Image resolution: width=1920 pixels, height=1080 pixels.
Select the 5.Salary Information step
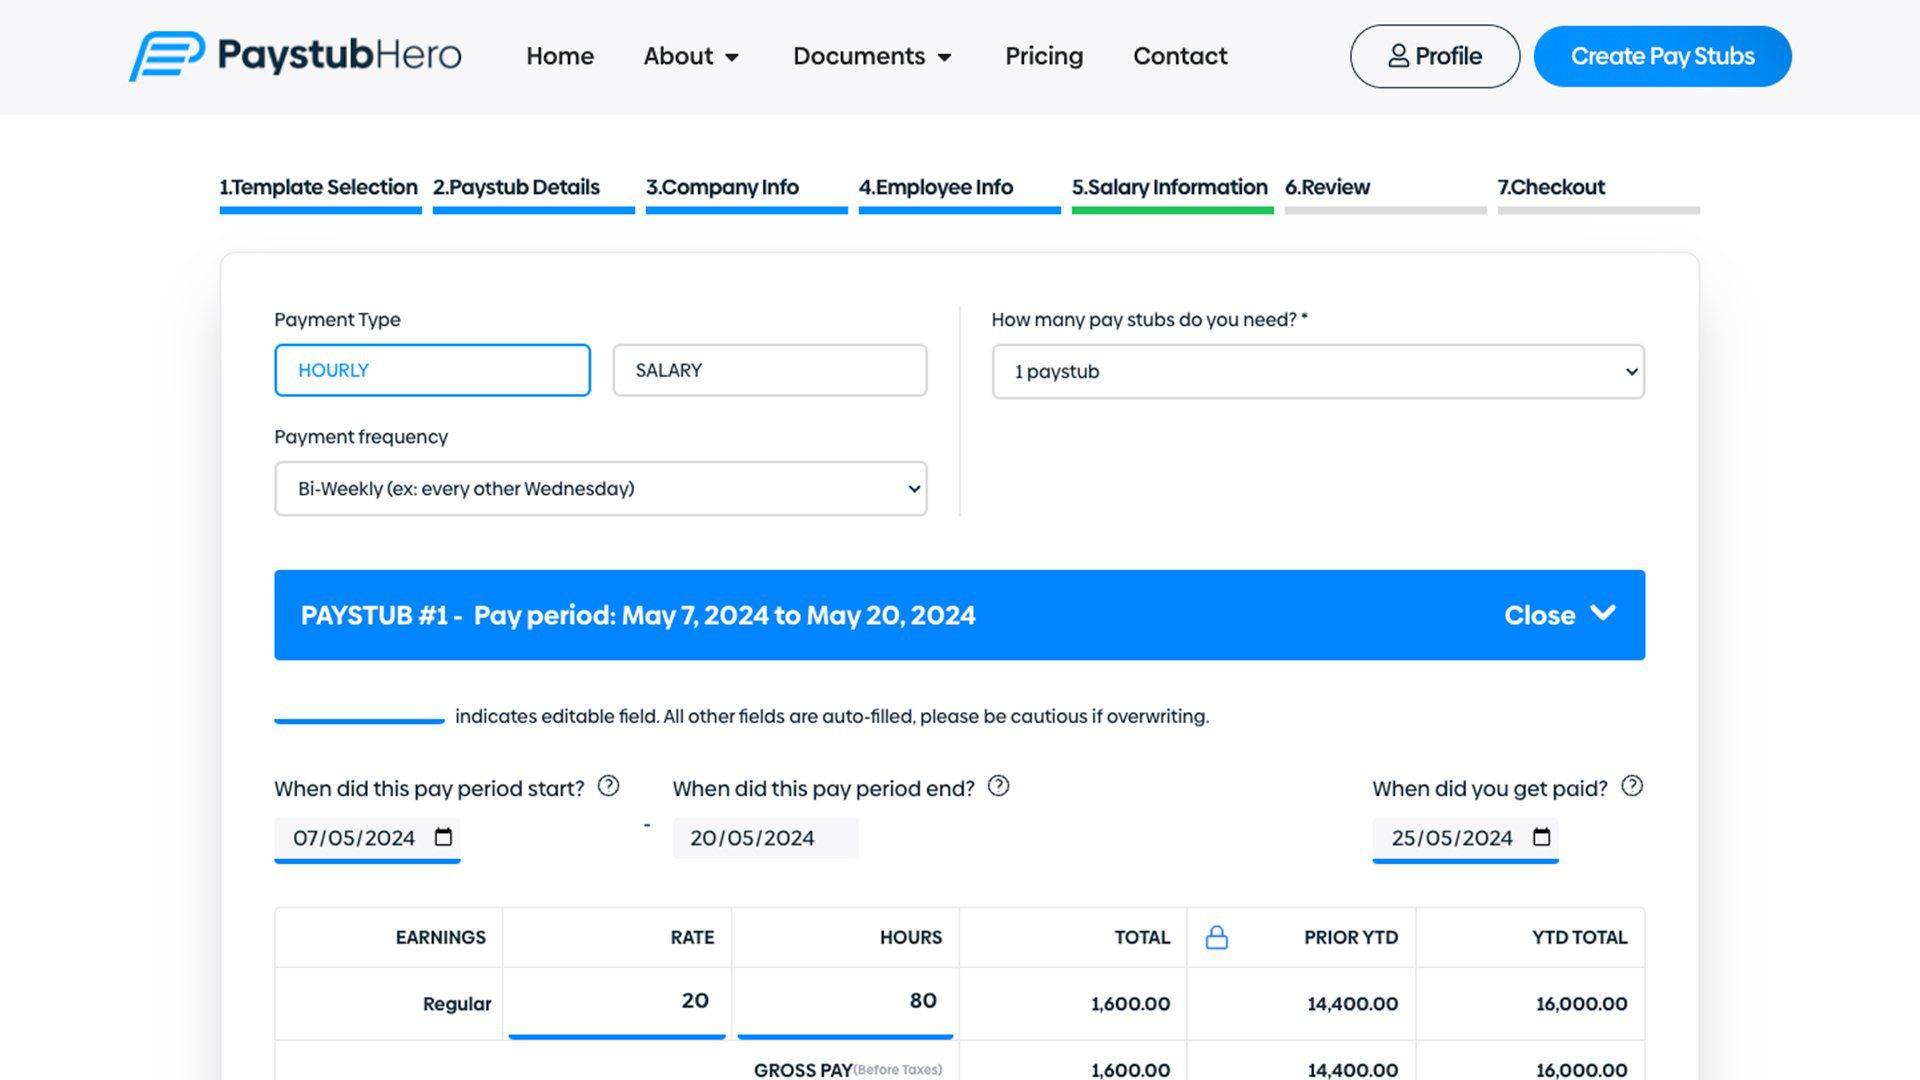click(x=1172, y=193)
